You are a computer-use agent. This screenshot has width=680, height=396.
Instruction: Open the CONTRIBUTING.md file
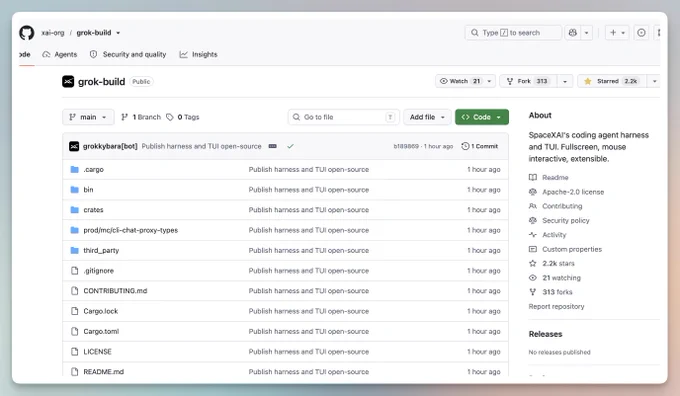pyautogui.click(x=115, y=291)
